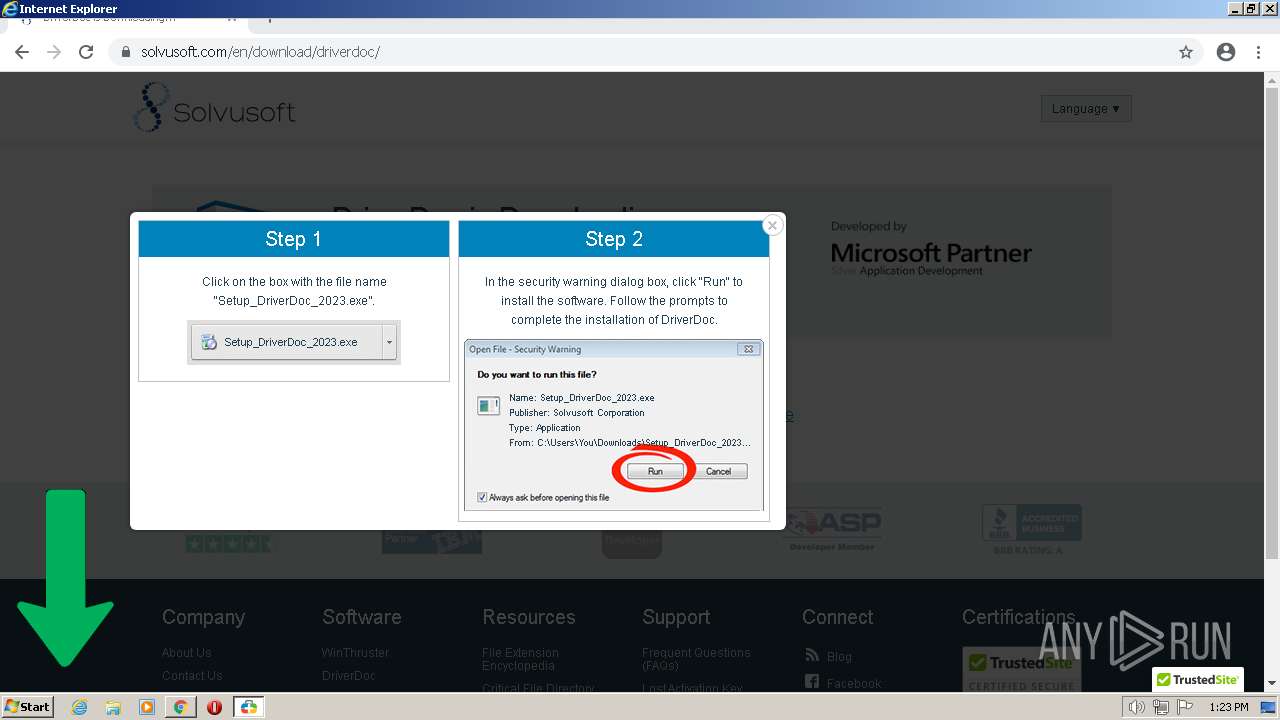Click the Facebook icon in footer
This screenshot has width=1280, height=720.
[812, 682]
